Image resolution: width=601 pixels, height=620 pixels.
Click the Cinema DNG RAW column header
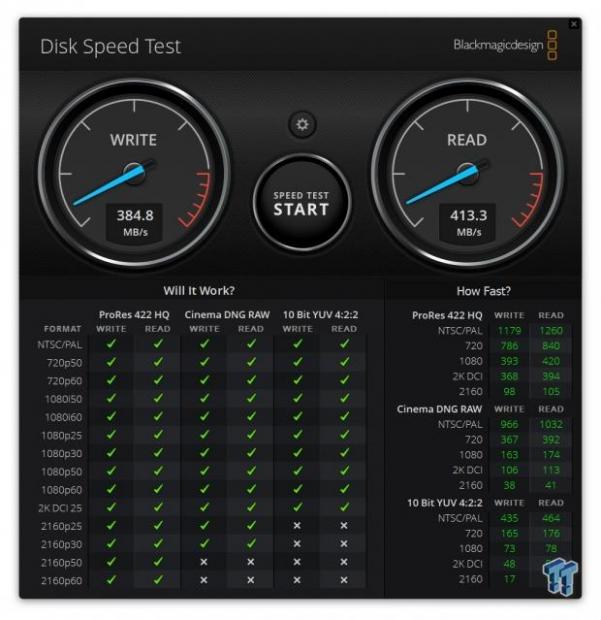pos(227,315)
